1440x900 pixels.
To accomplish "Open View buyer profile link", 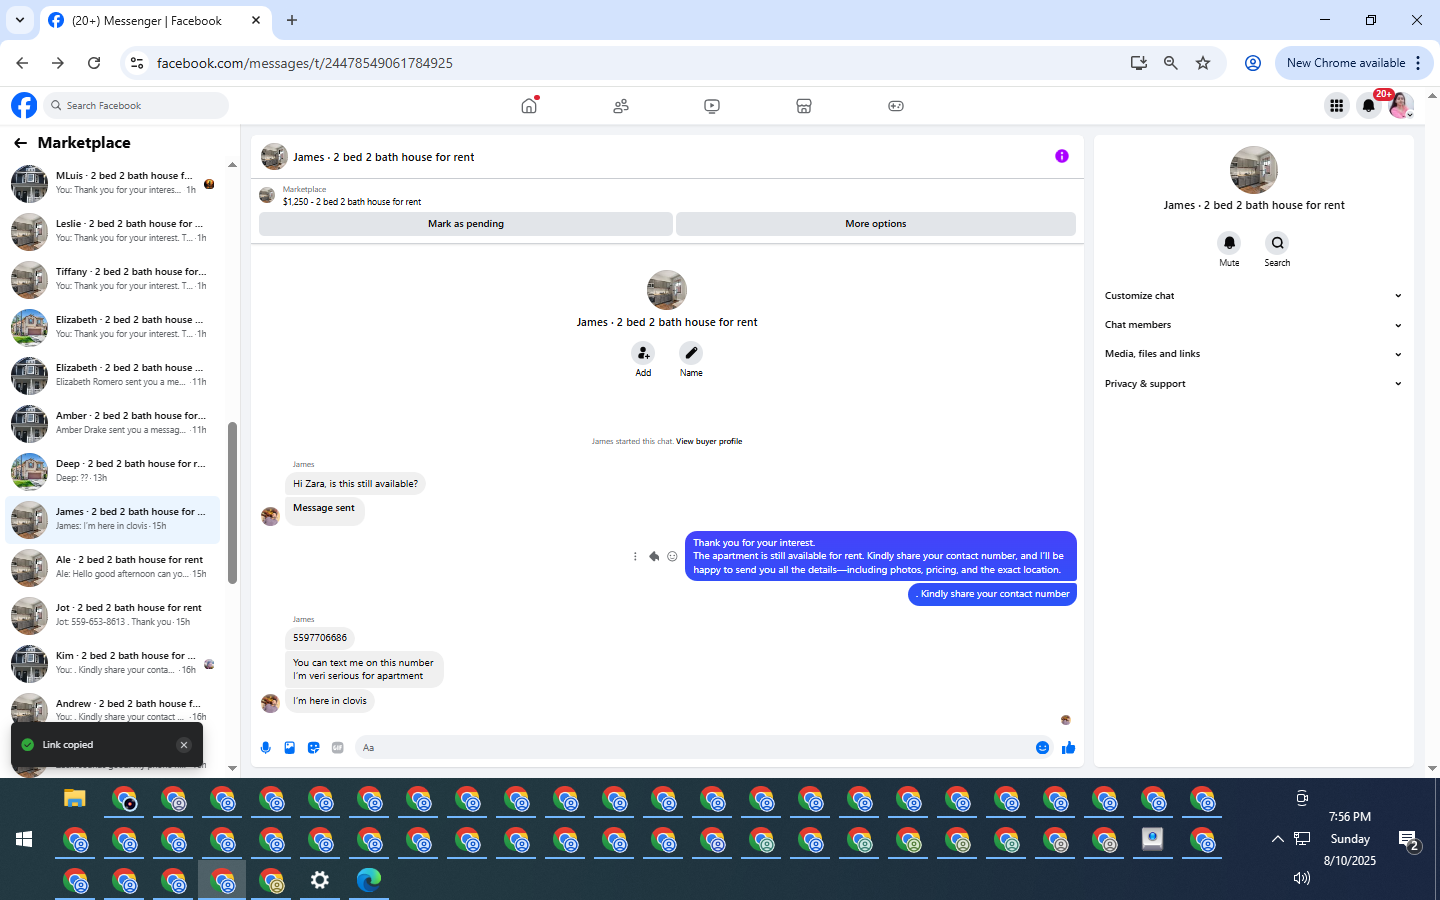I will (x=709, y=441).
